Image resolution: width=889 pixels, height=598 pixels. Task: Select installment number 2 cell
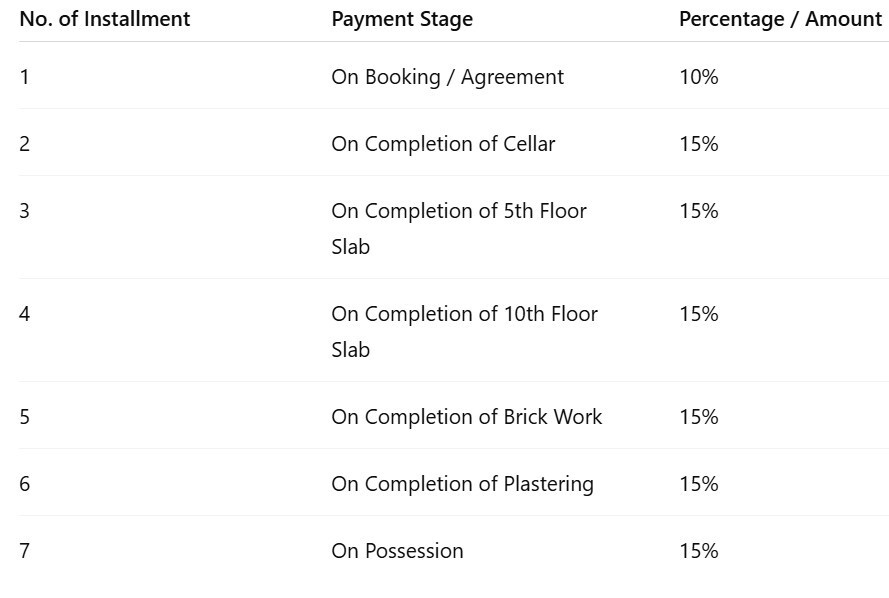(25, 144)
